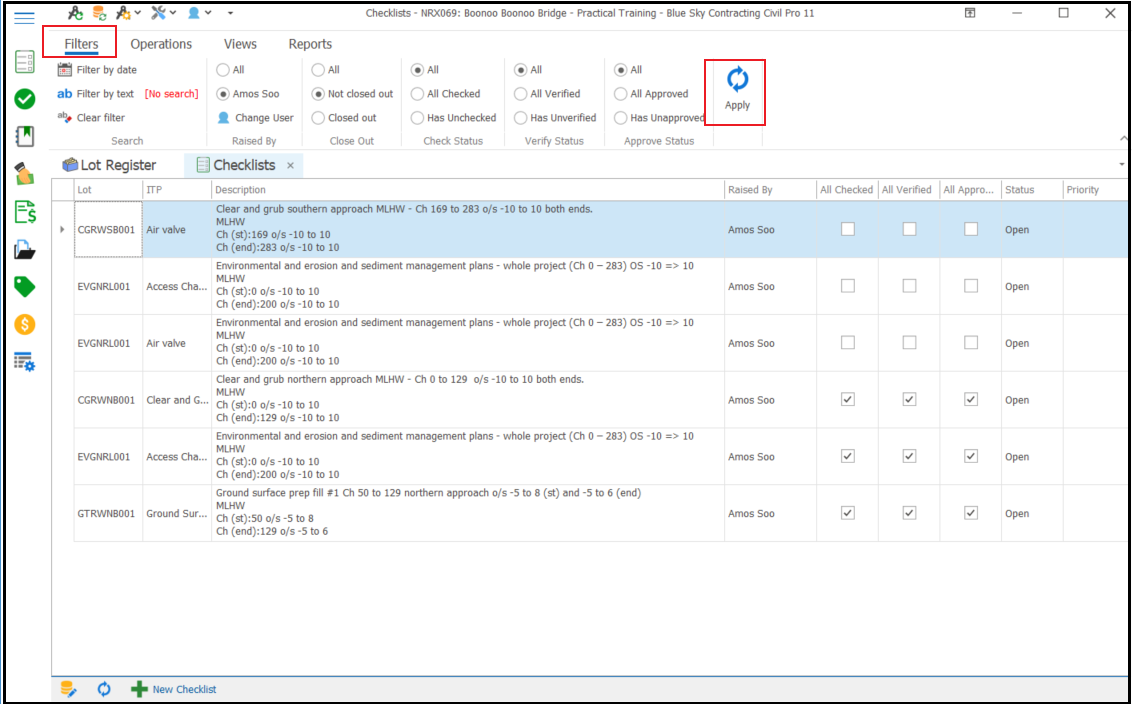The width and height of the screenshot is (1132, 704).
Task: Click the orange dollar coin sidebar icon
Action: point(25,325)
